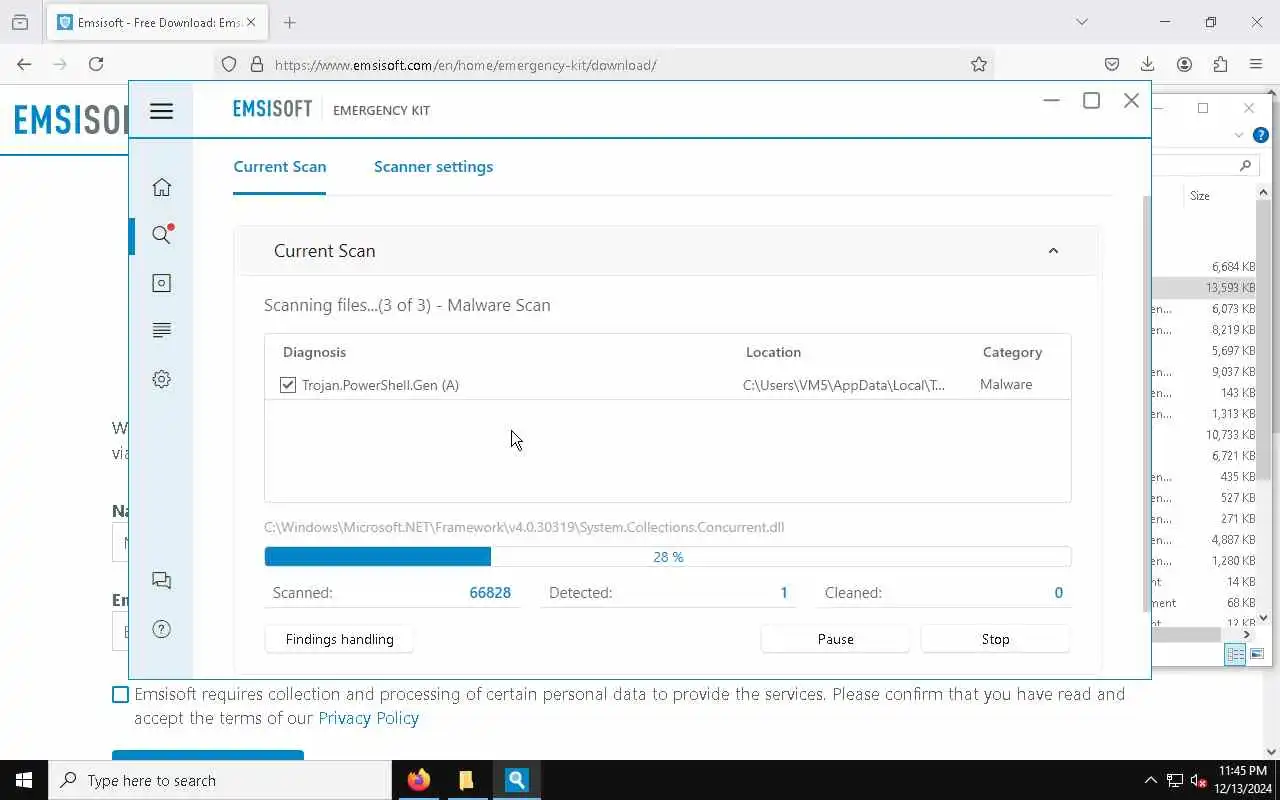Click the Firefox tracking protection shield icon
This screenshot has height=800, width=1280.
pyautogui.click(x=229, y=64)
